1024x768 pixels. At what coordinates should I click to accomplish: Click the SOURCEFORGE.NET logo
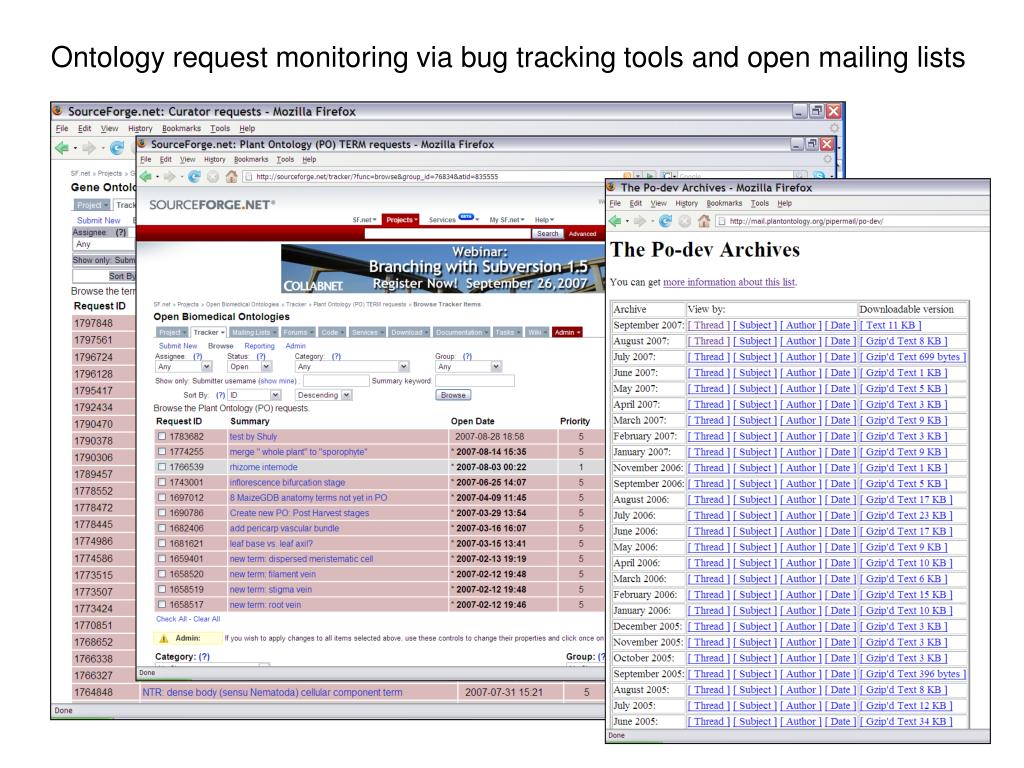point(212,204)
